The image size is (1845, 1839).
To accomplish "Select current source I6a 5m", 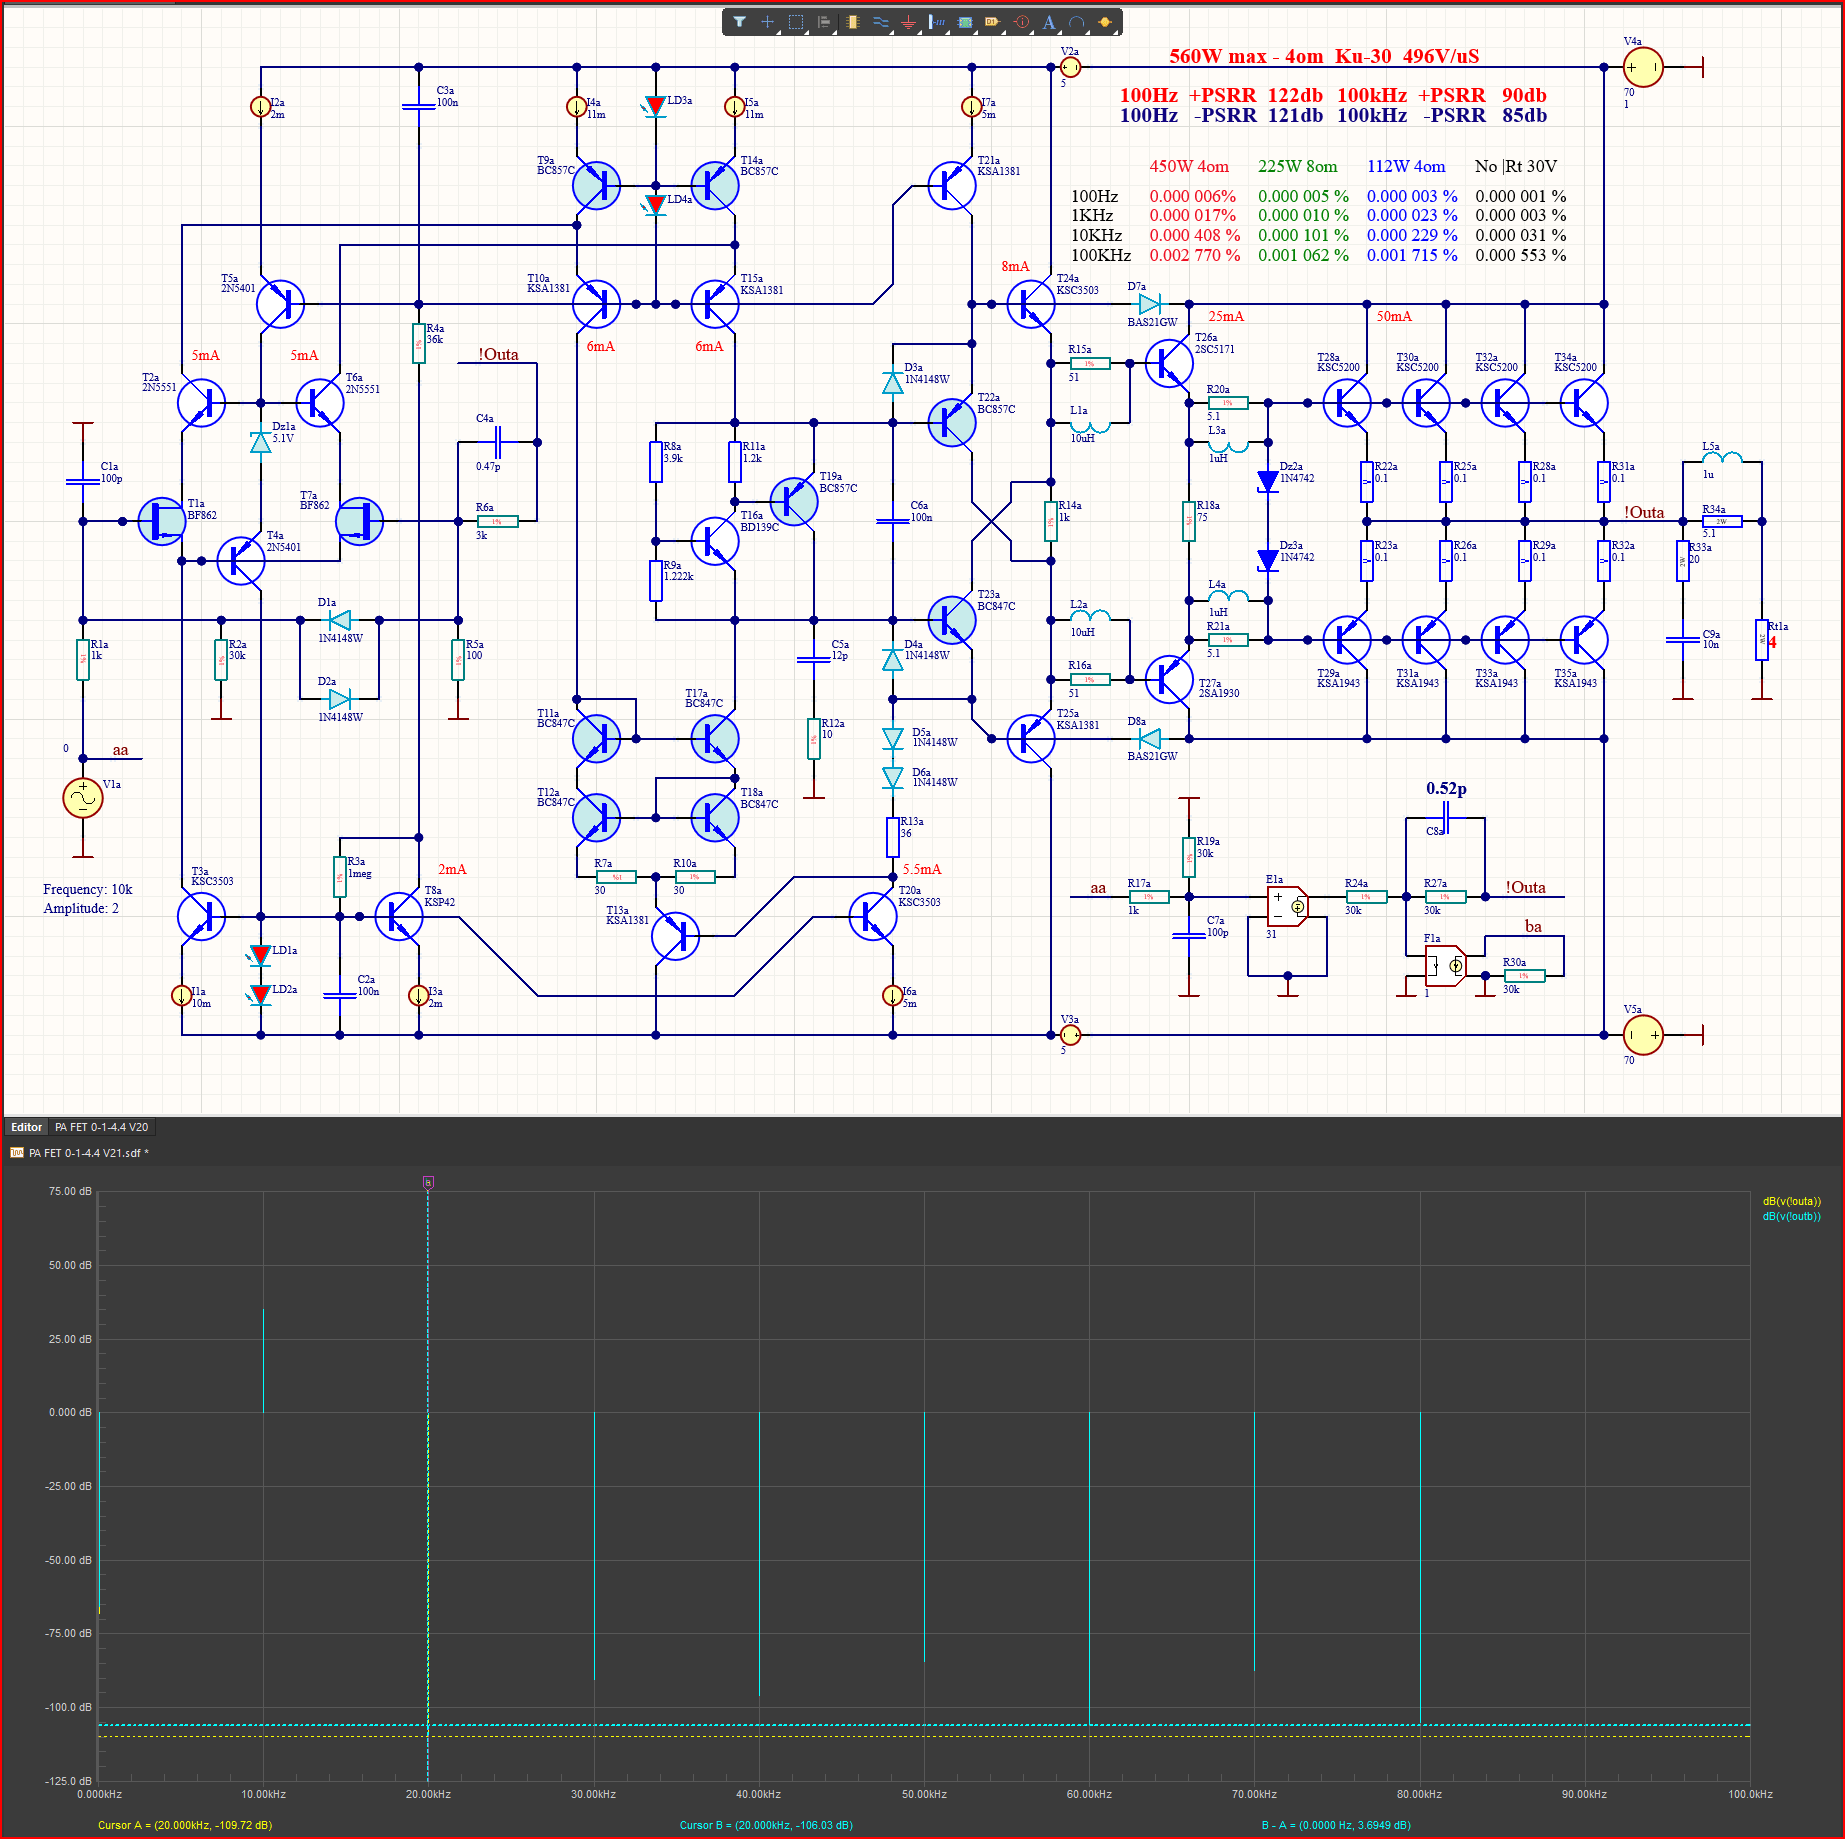I will click(x=892, y=995).
